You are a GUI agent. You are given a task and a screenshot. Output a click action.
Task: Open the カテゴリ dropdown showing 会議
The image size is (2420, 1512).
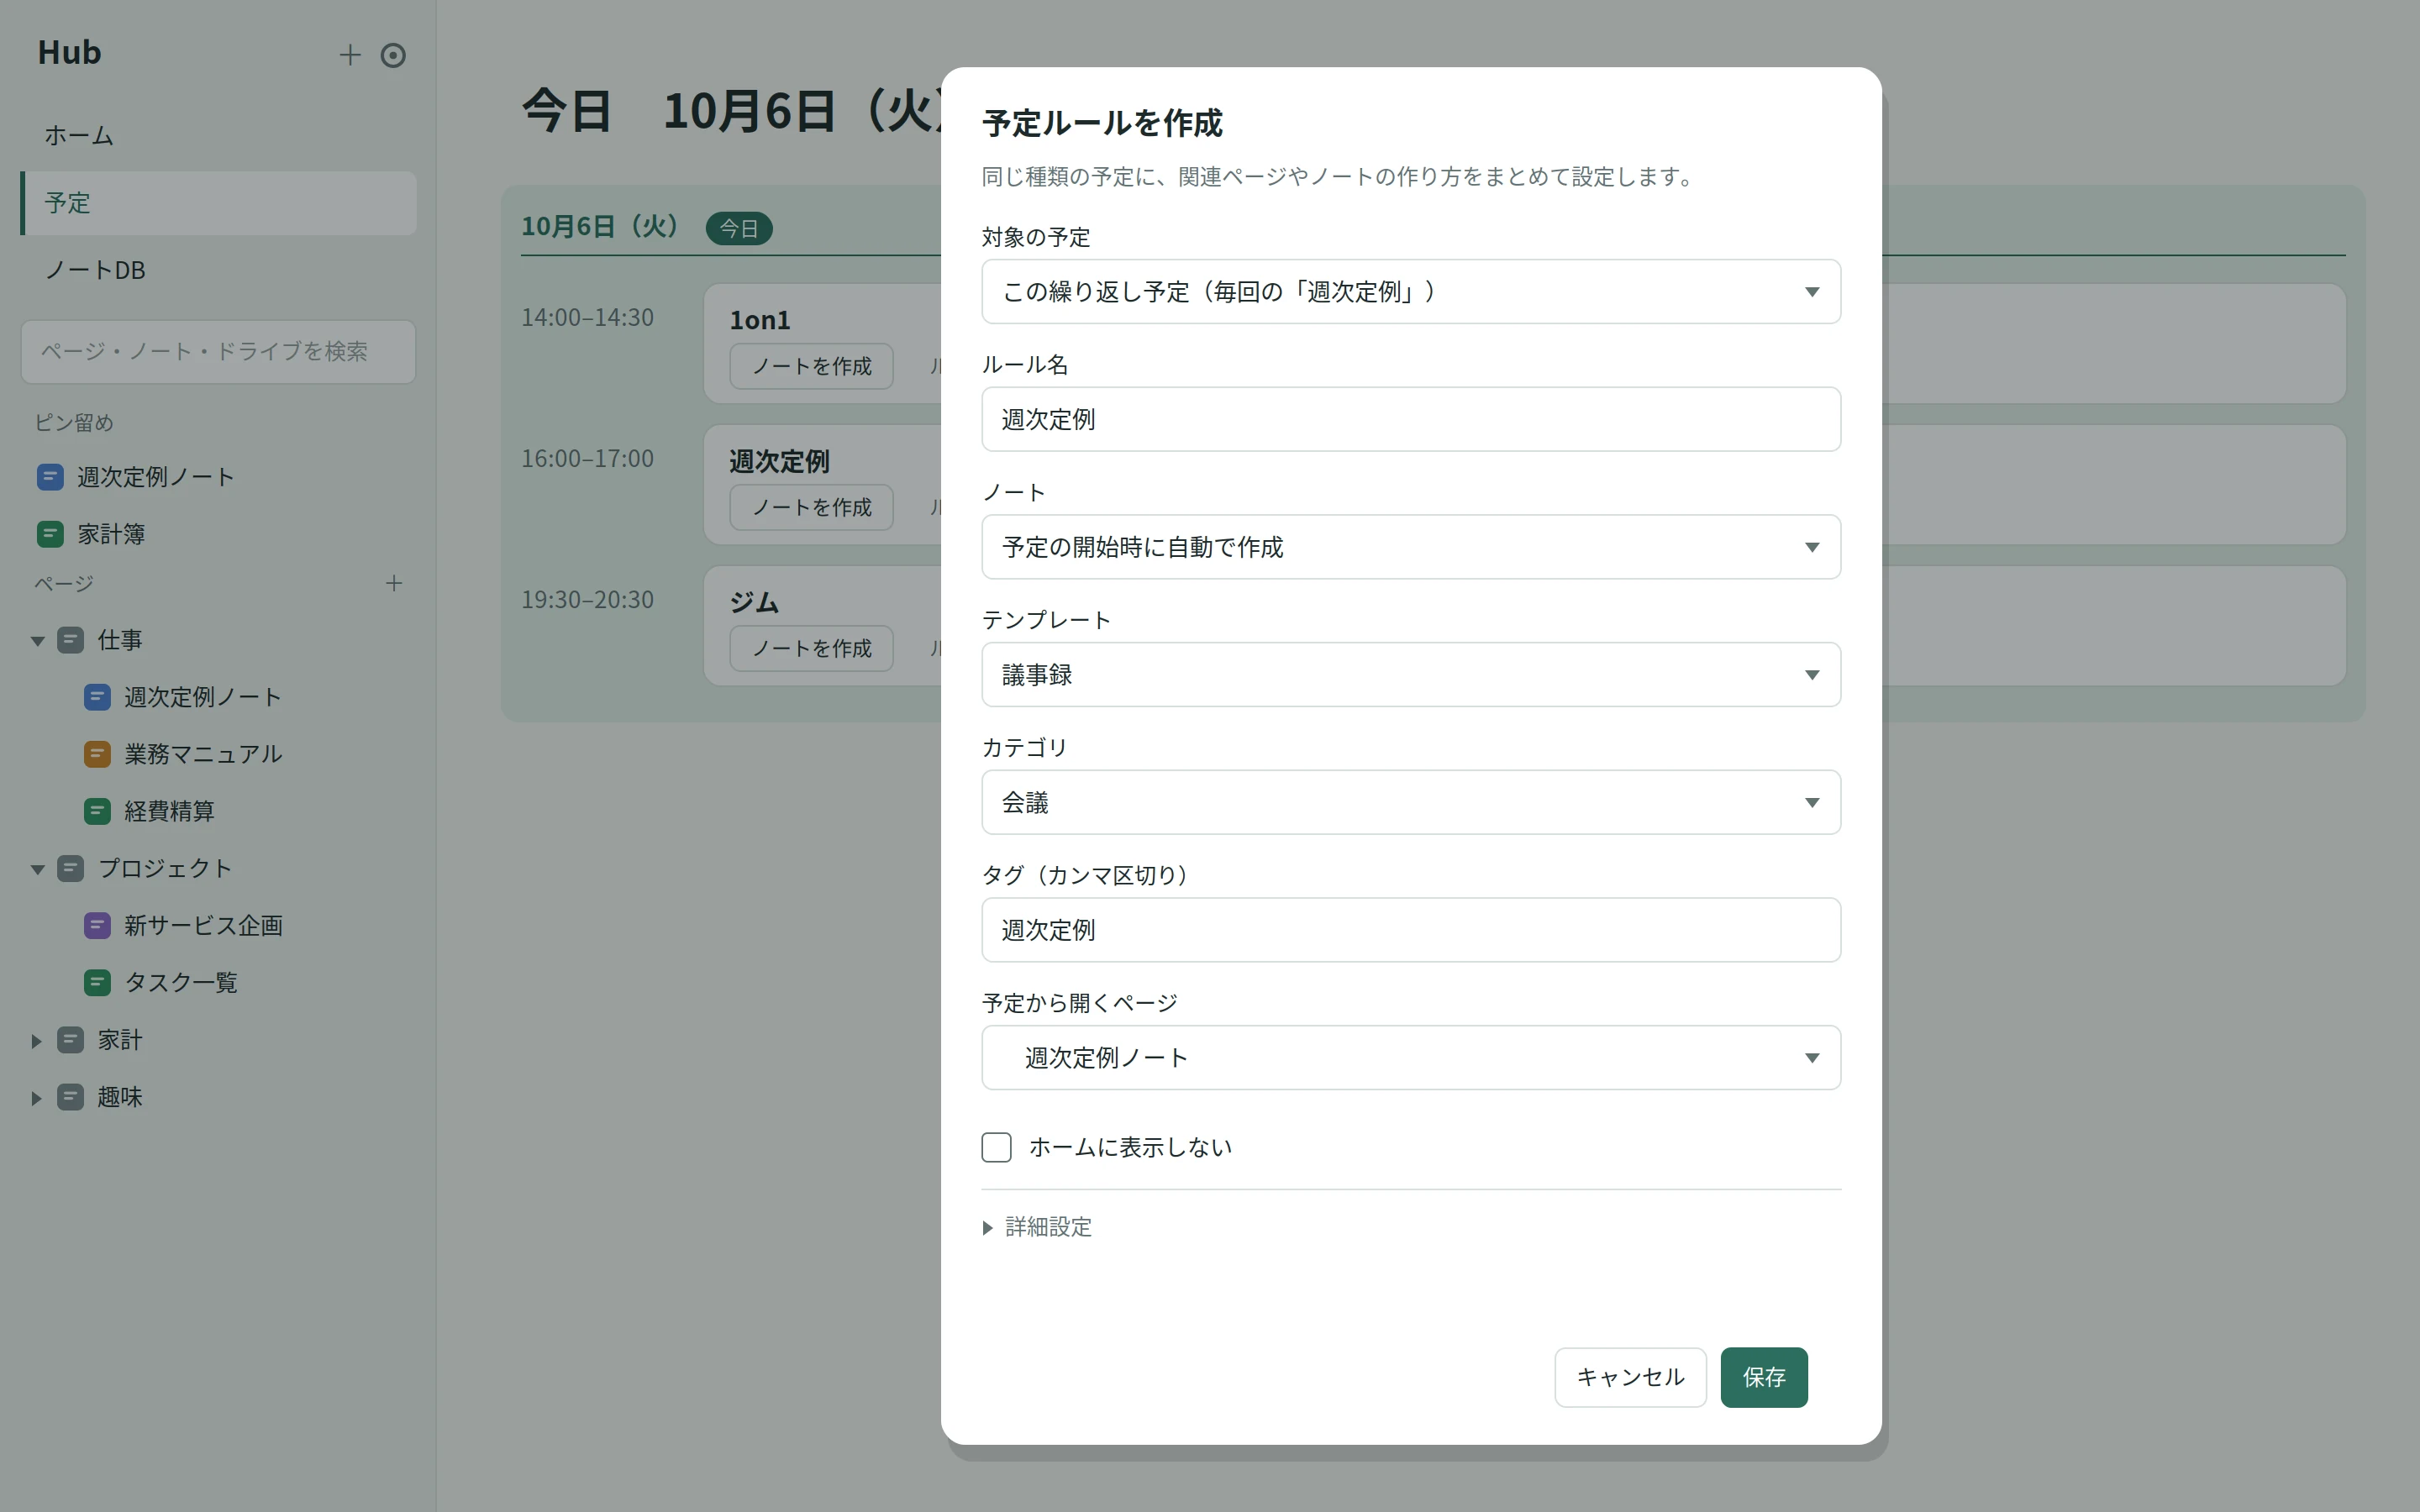[x=1410, y=802]
